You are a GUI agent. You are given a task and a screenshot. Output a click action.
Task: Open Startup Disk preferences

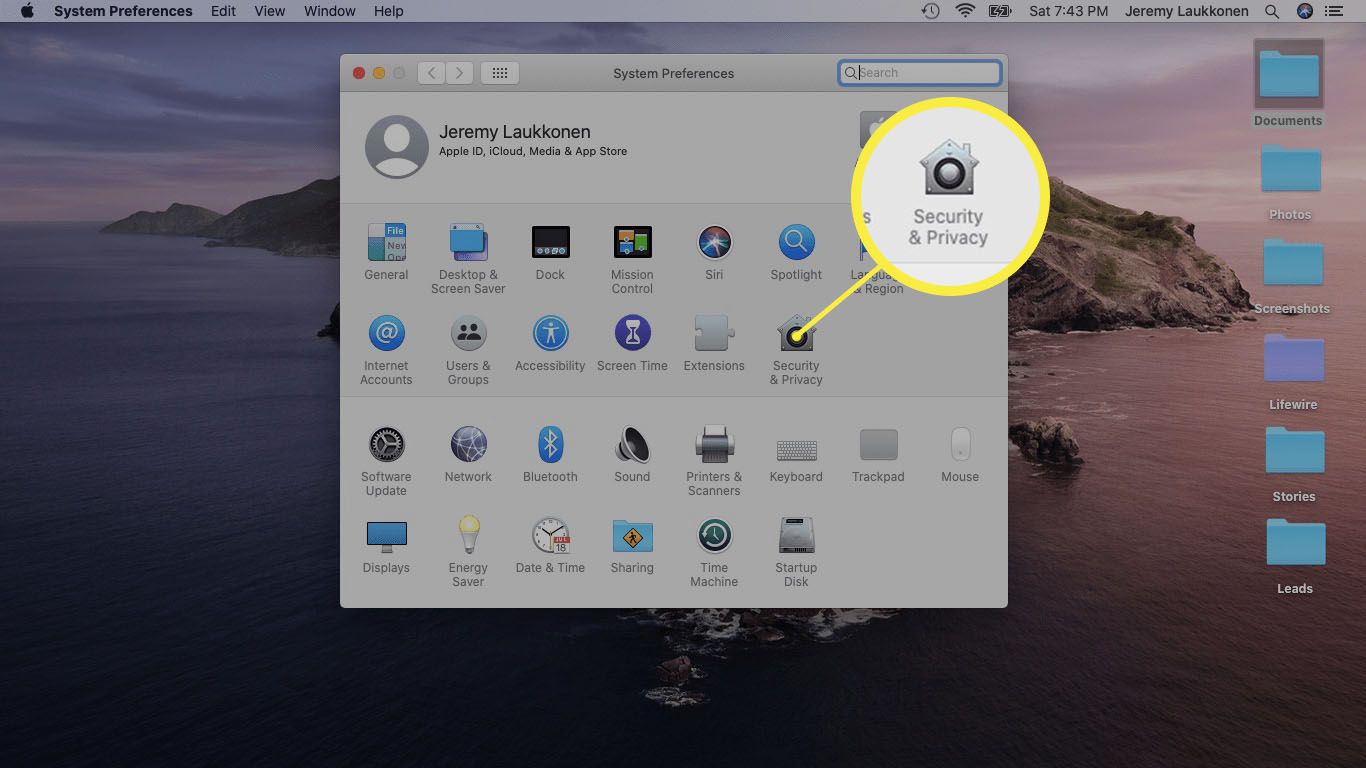click(796, 552)
